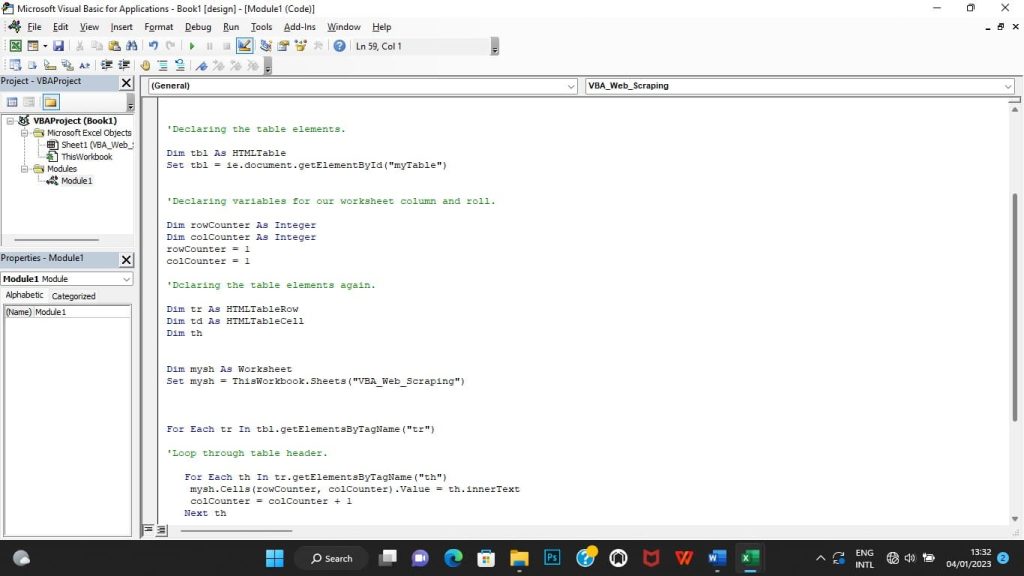Click the Parameter Info icon

click(67, 65)
